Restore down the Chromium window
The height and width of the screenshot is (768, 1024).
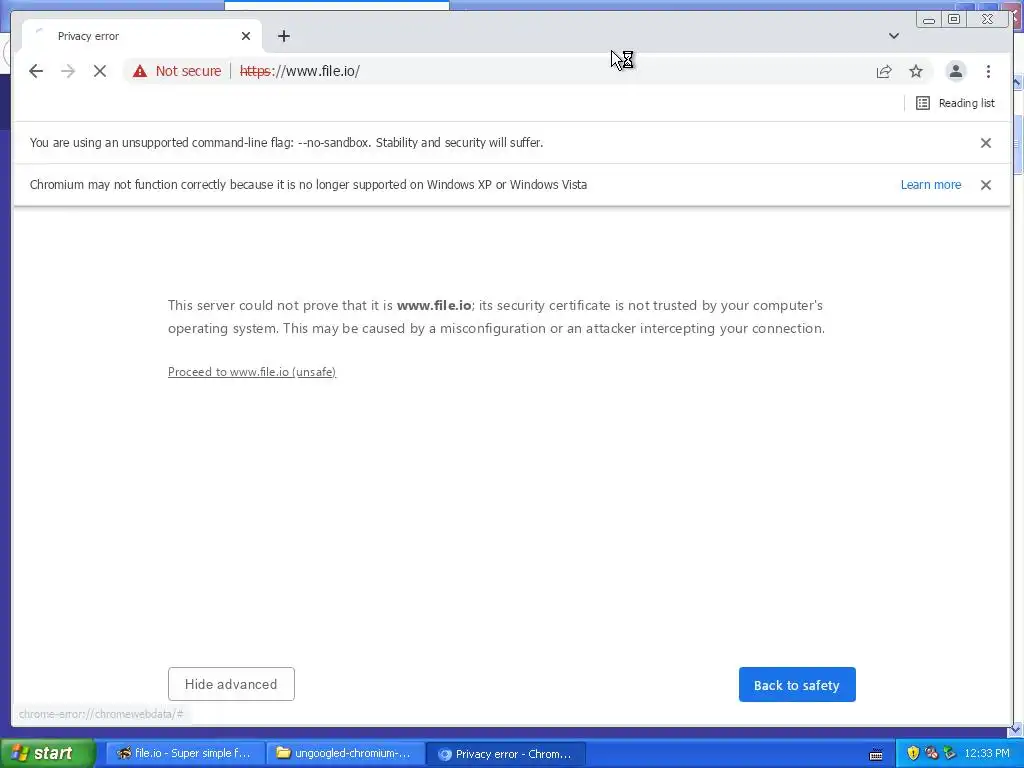point(954,20)
